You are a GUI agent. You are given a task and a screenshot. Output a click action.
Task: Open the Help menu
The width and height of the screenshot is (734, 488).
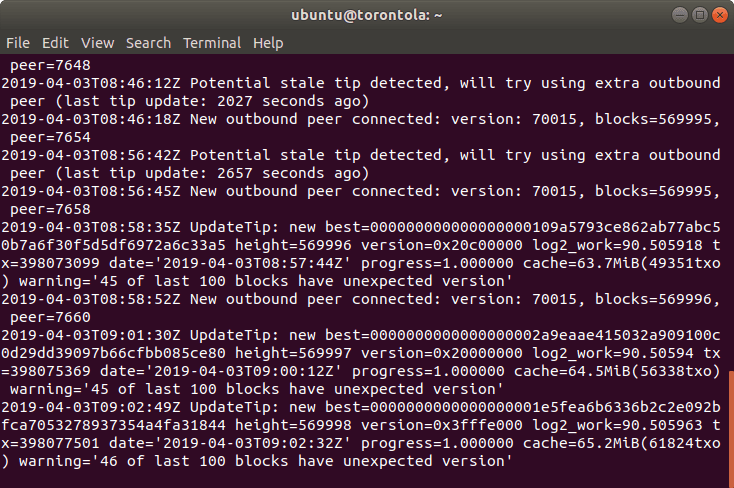(x=268, y=43)
